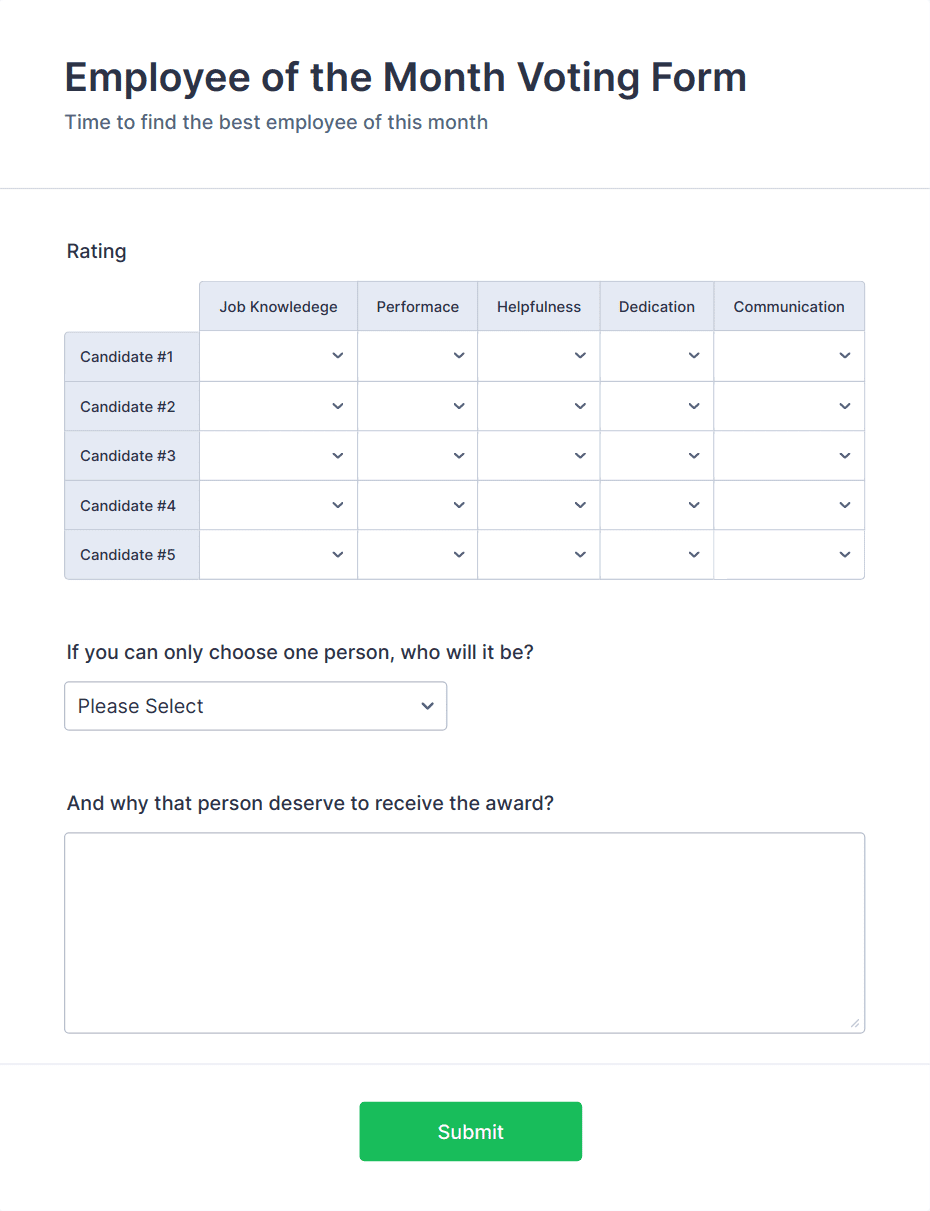Click the chevron in Candidate #2 Helpfulness cell
This screenshot has width=930, height=1211.
(x=580, y=405)
